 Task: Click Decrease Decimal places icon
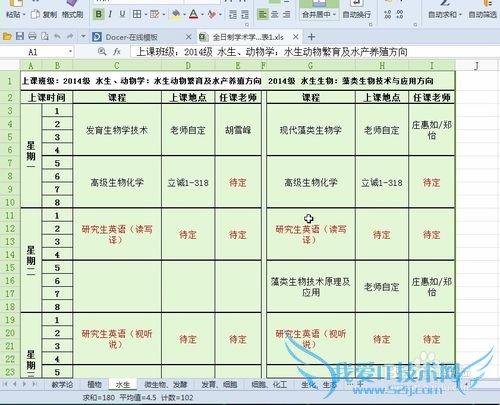coord(400,14)
